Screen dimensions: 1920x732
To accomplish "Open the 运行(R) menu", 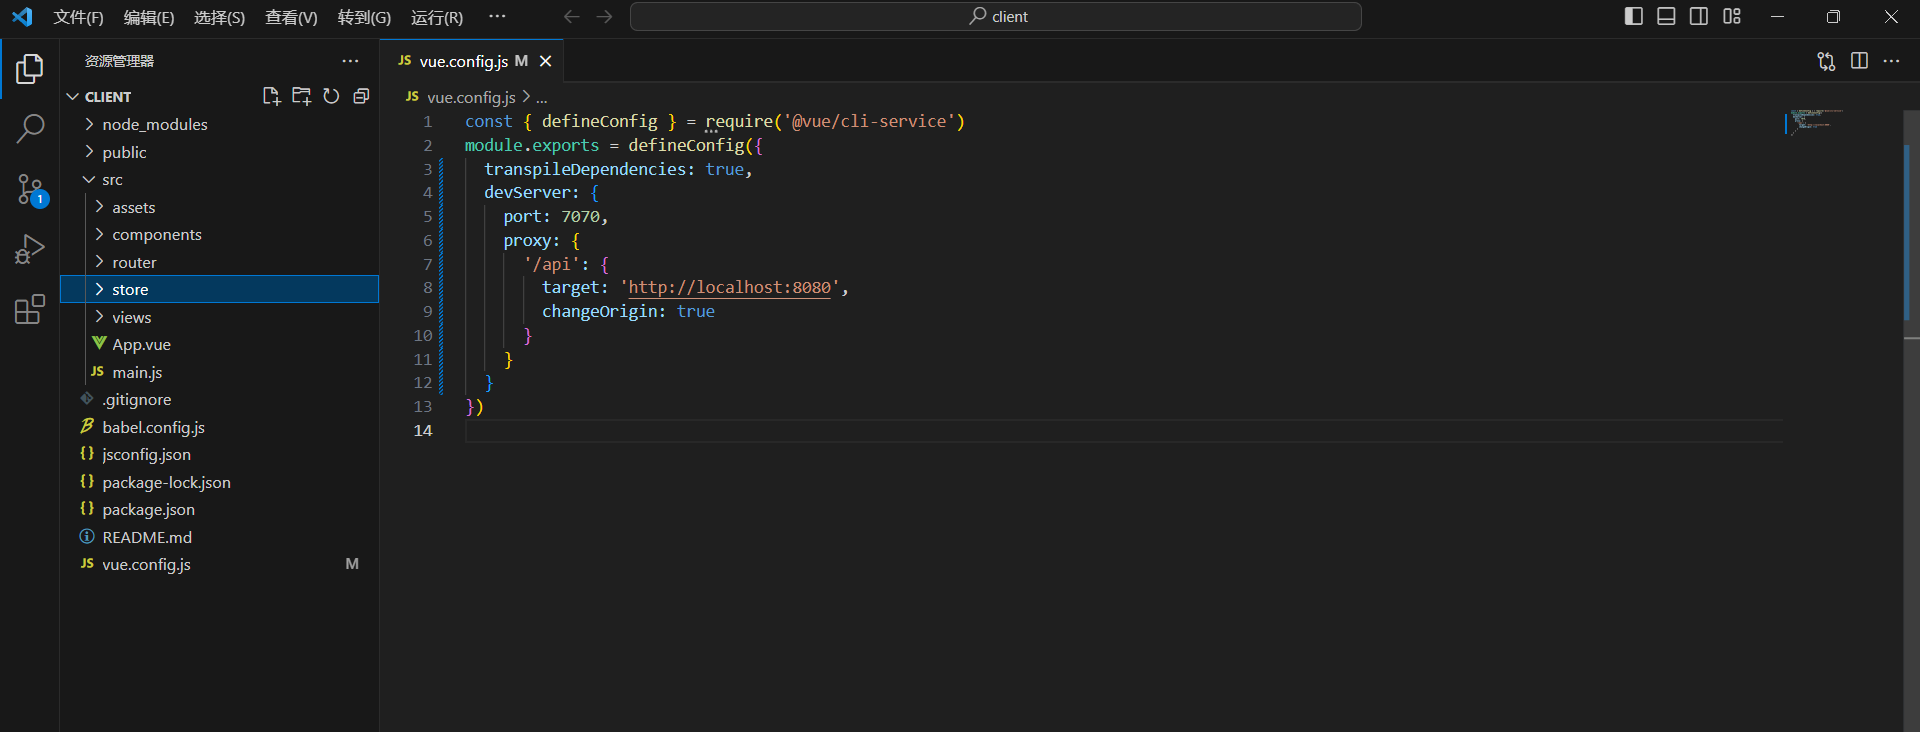I will pos(436,17).
